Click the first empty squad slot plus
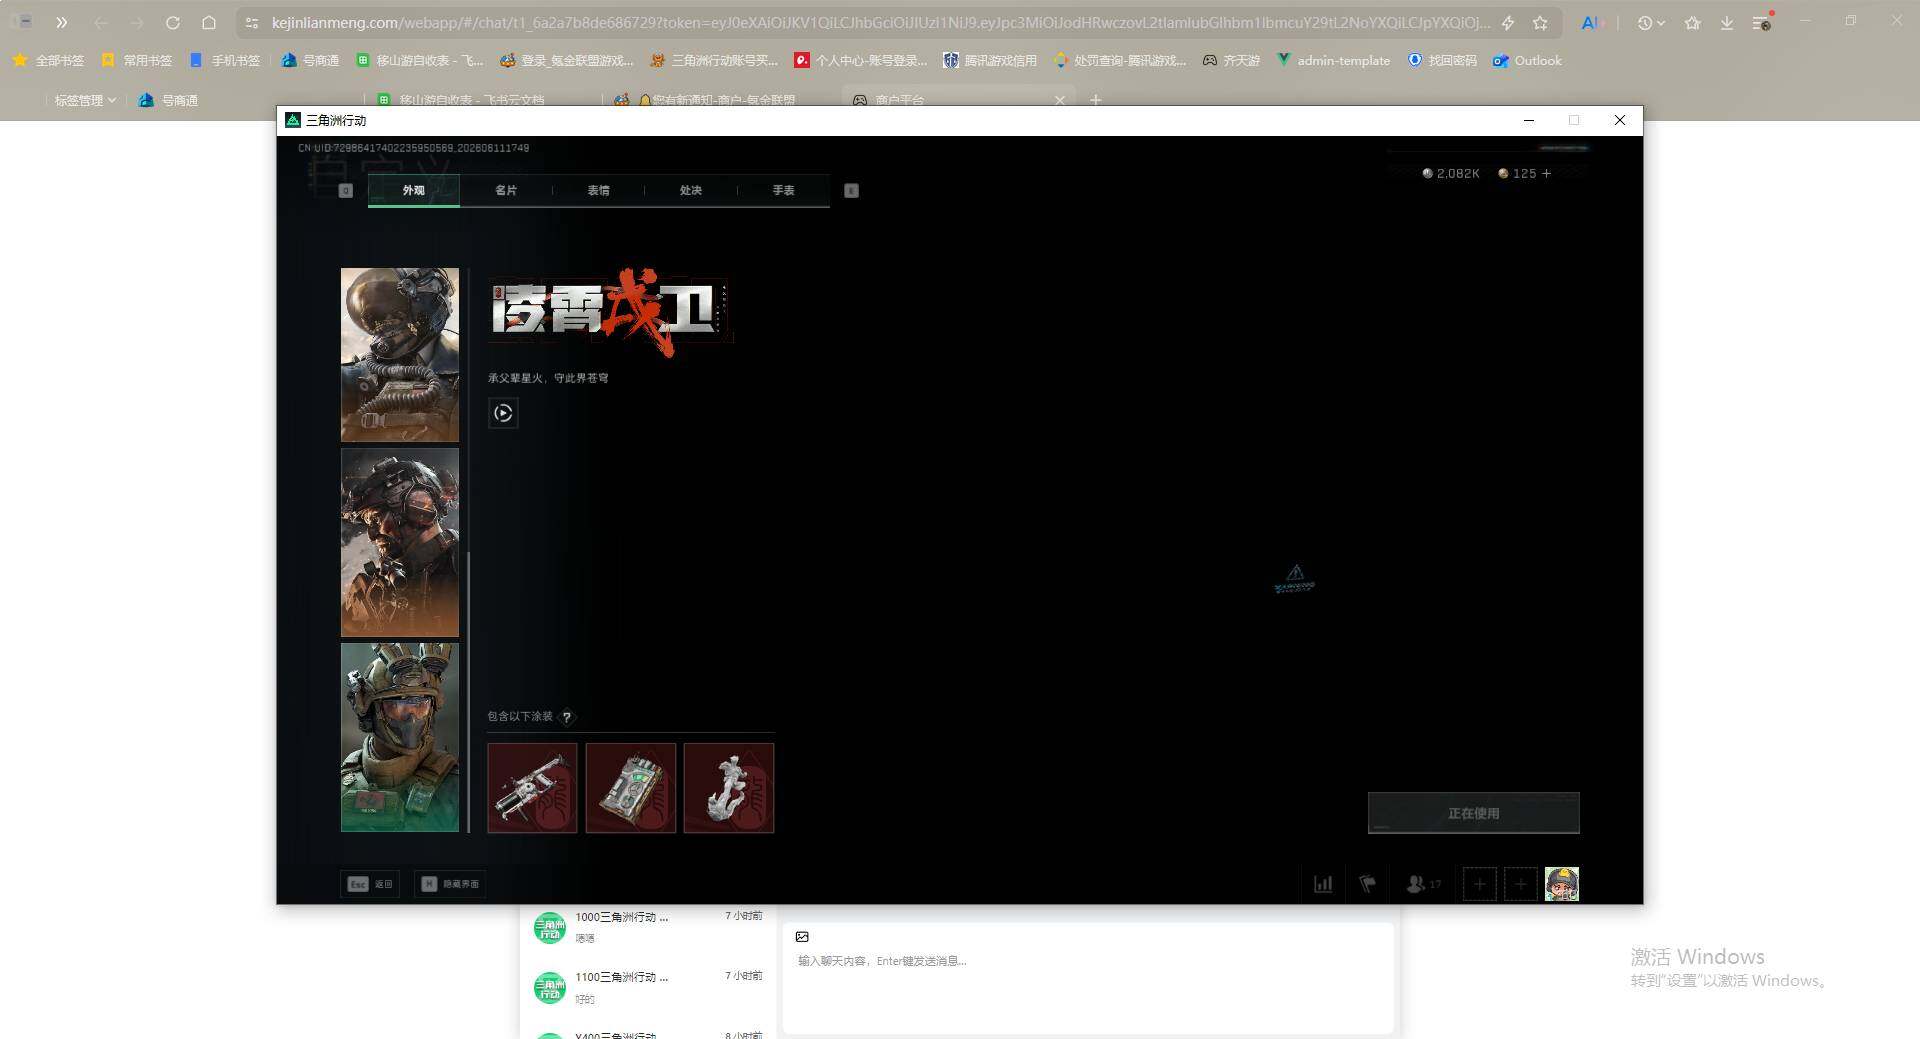The image size is (1920, 1039). (x=1480, y=884)
